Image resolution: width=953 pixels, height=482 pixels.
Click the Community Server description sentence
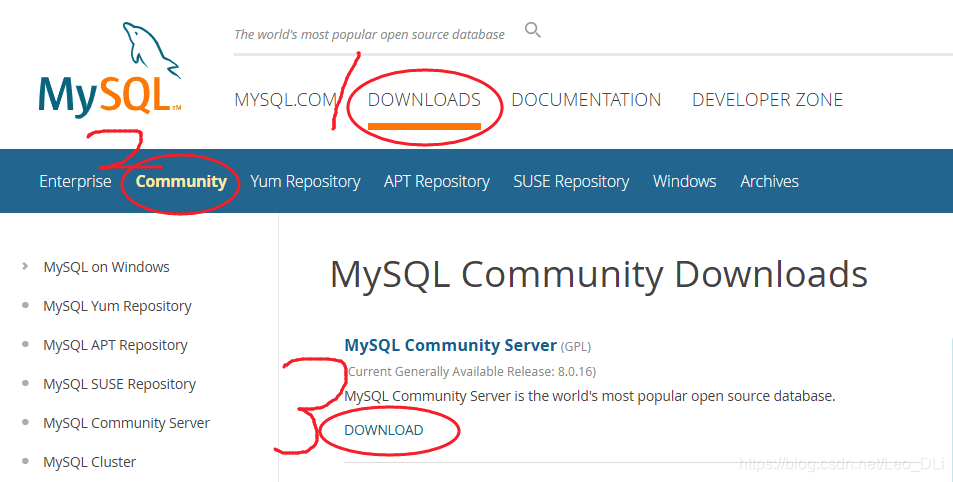(590, 396)
